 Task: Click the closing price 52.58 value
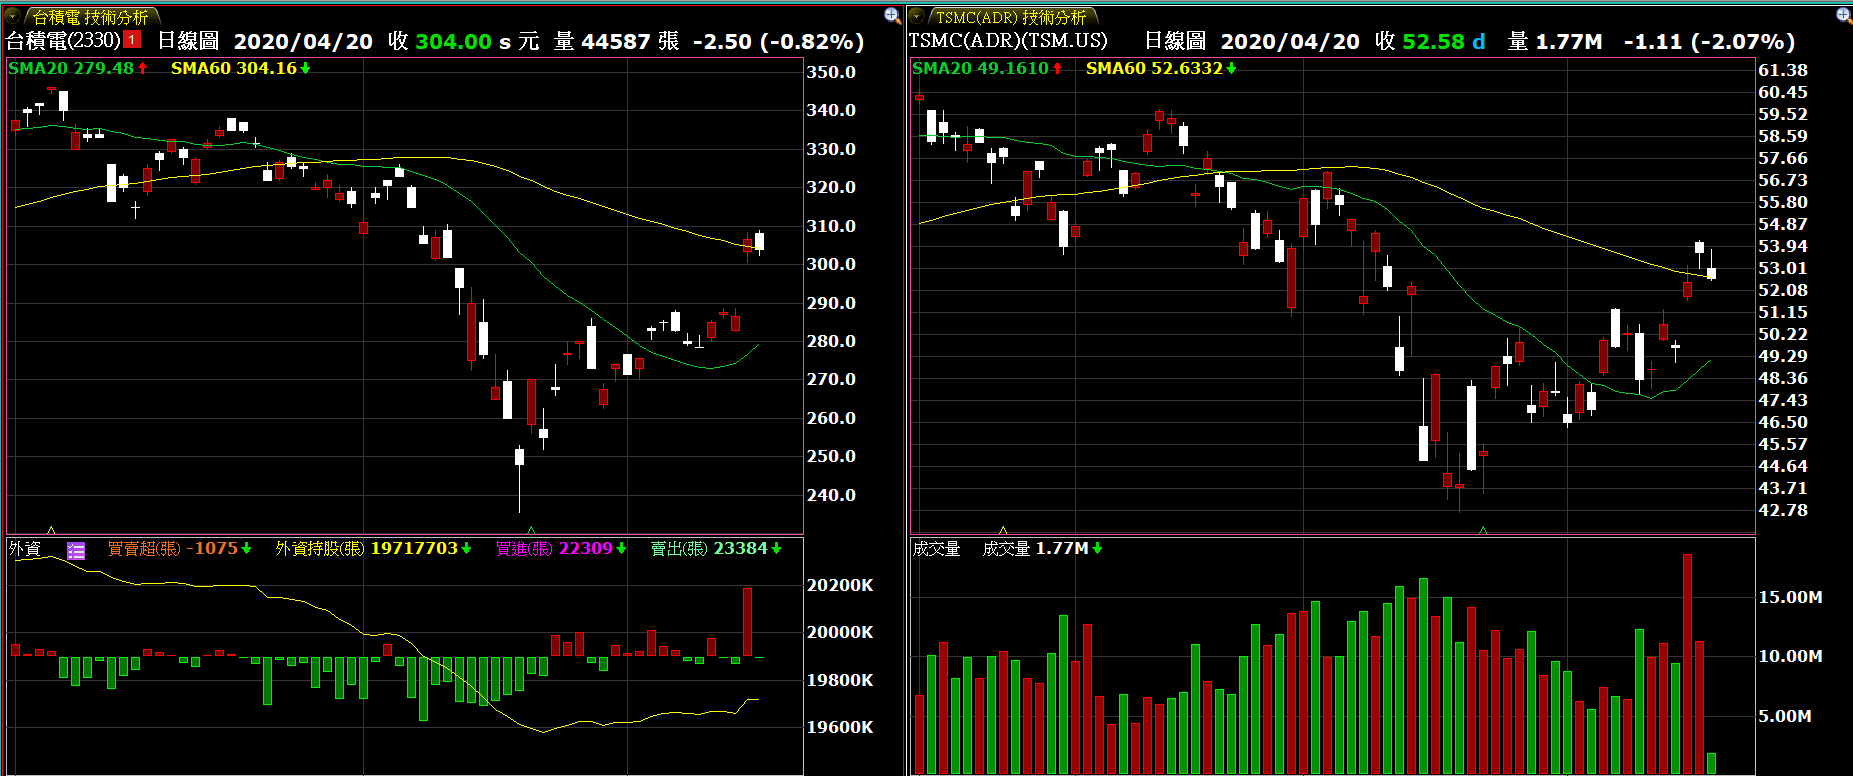[1433, 41]
